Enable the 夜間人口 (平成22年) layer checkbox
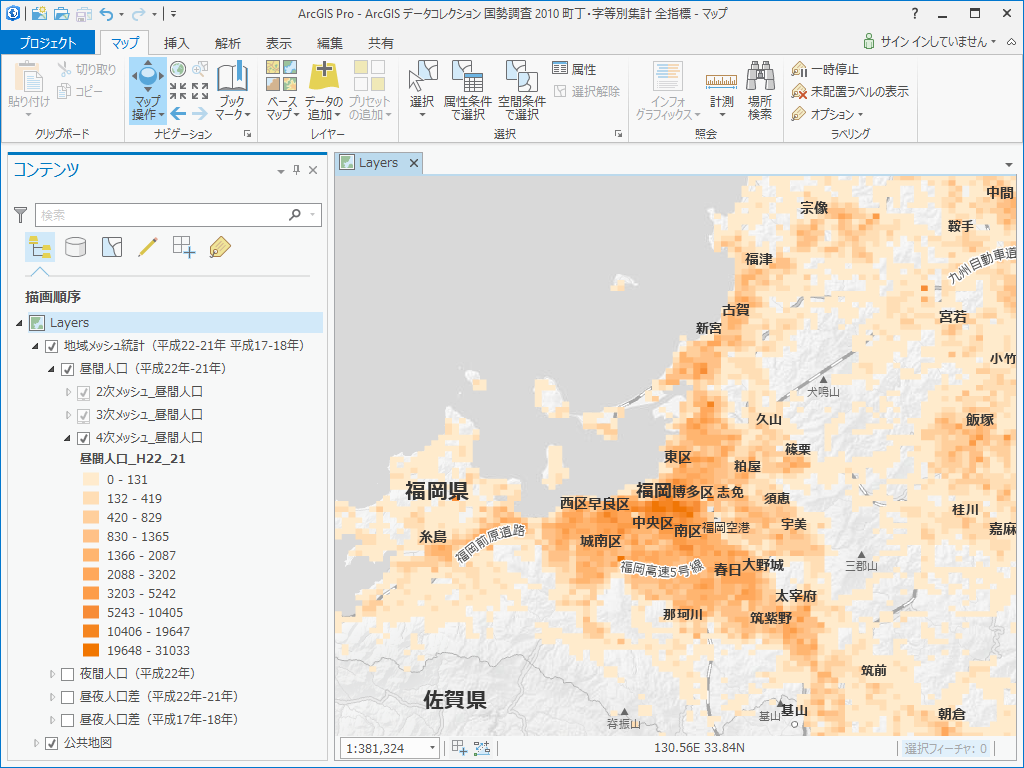This screenshot has width=1024, height=768. [x=68, y=674]
